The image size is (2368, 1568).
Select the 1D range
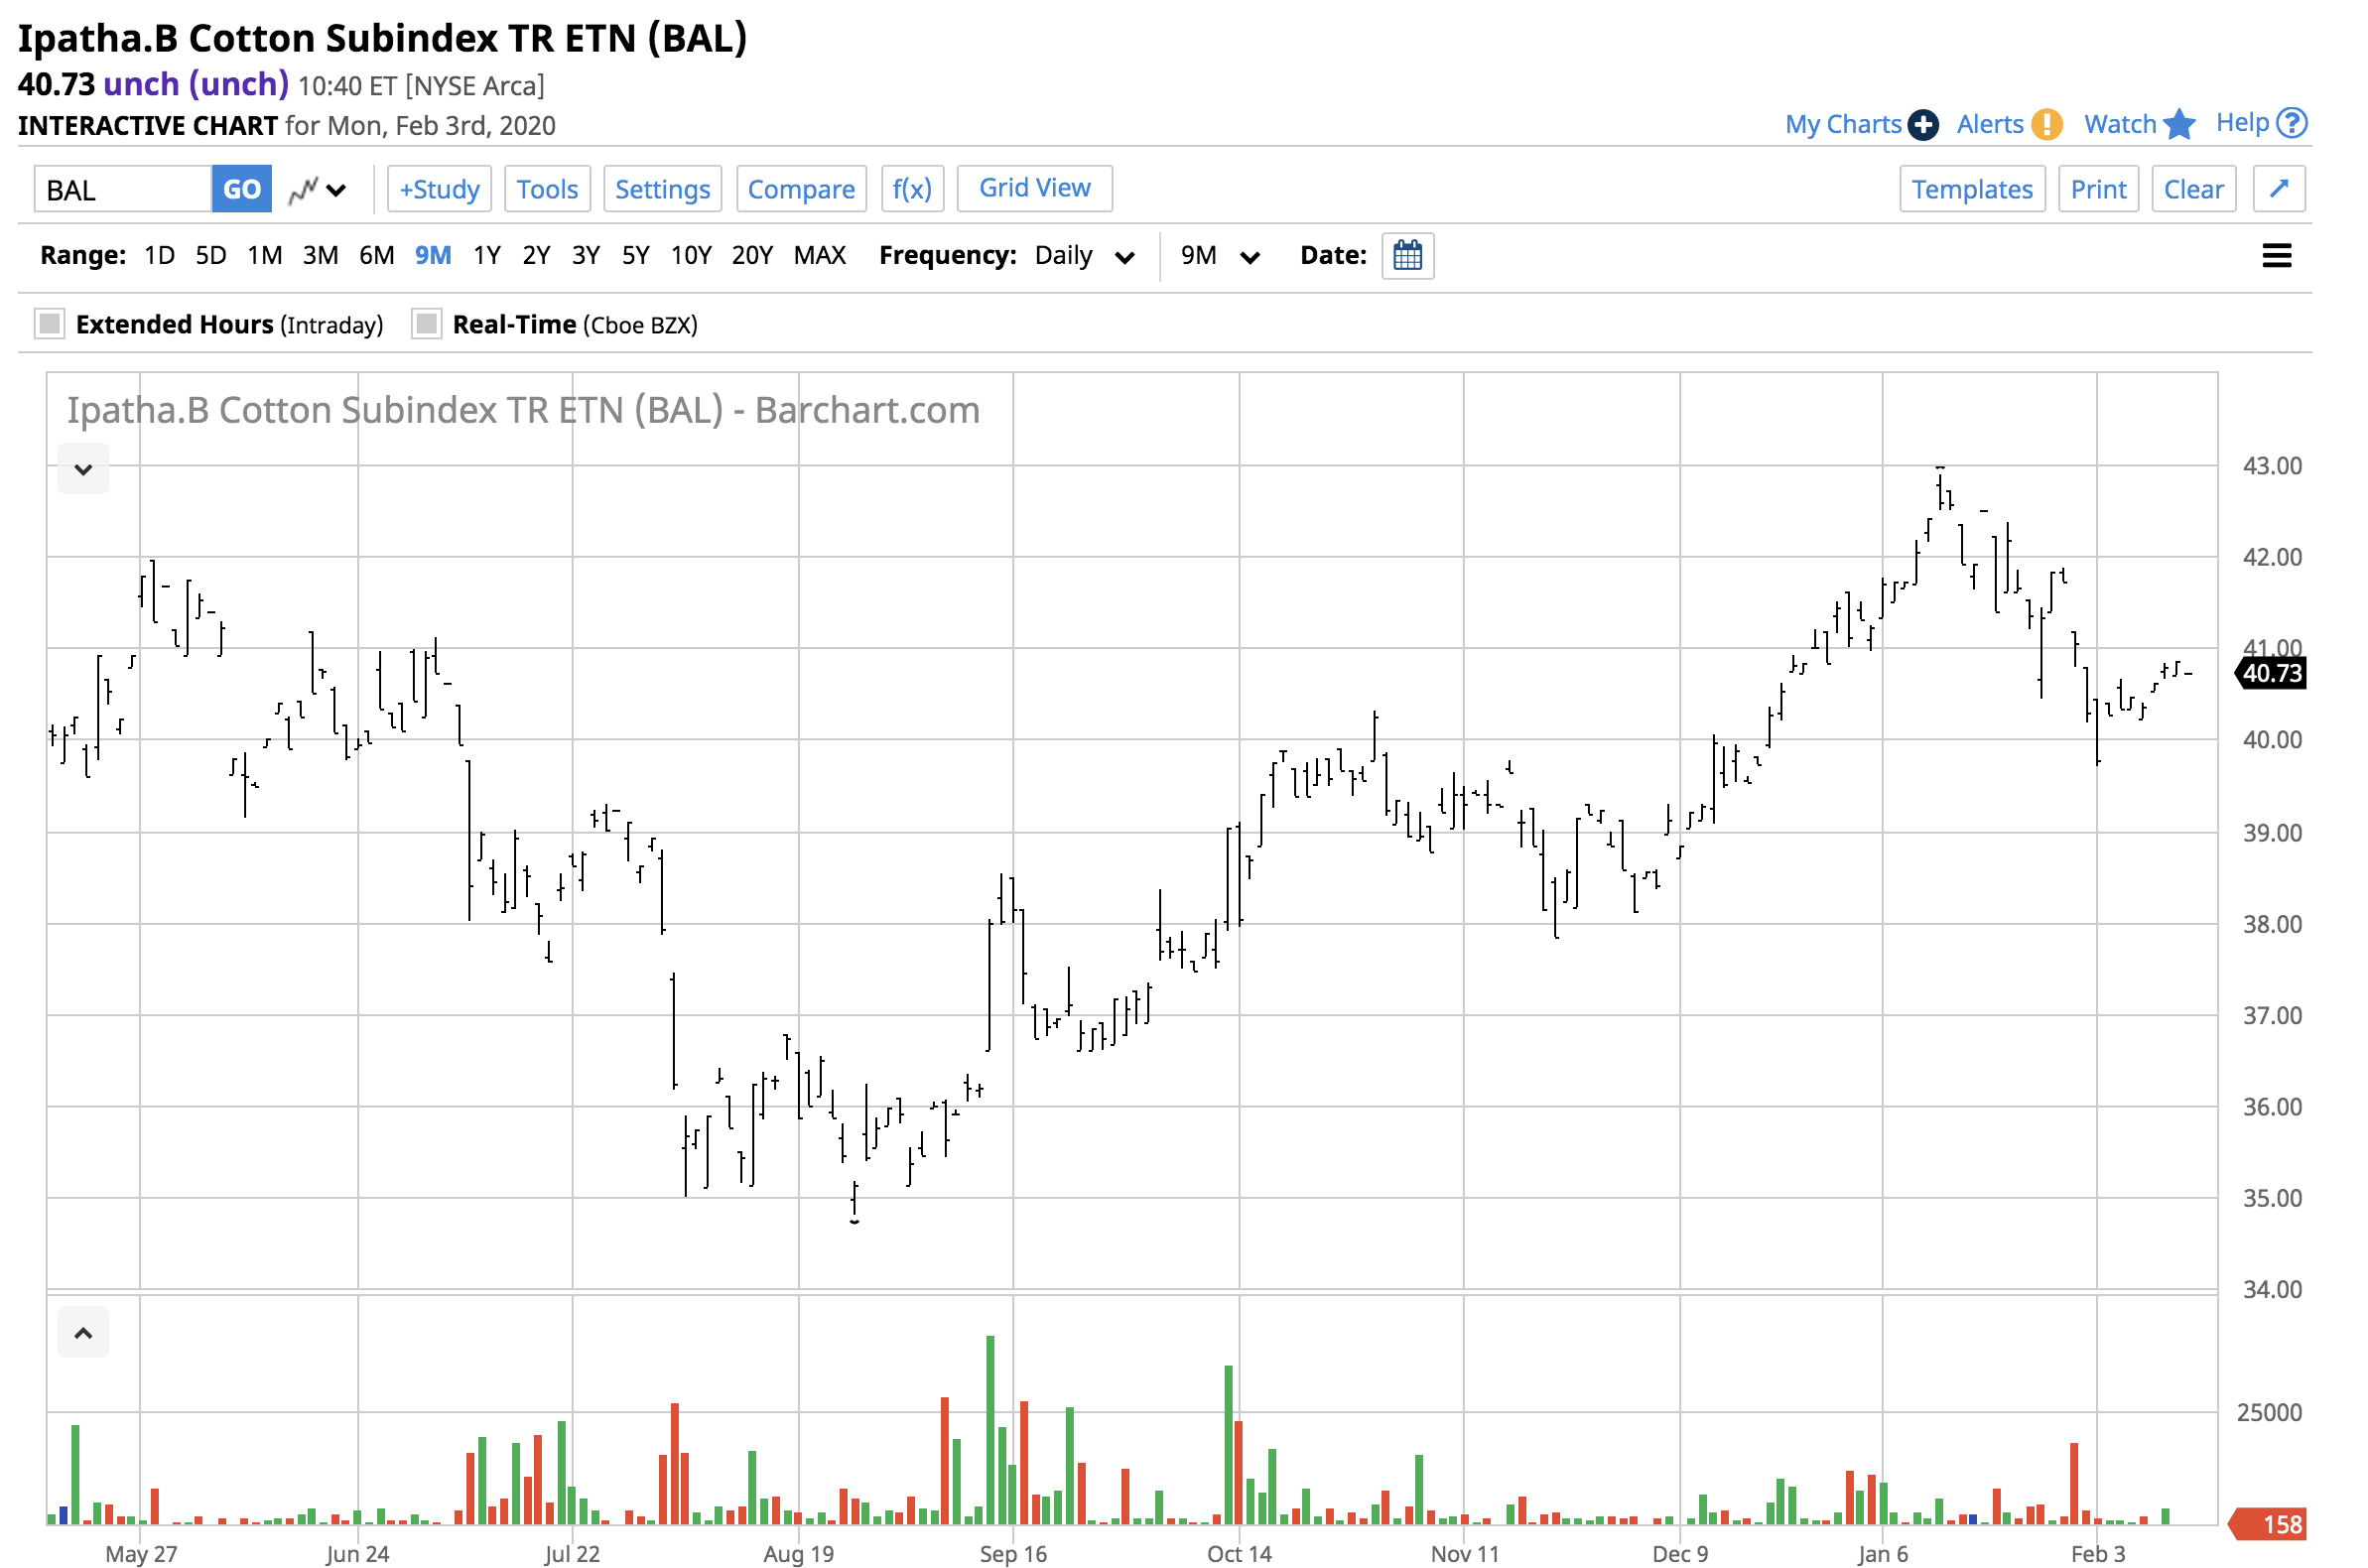(x=159, y=256)
